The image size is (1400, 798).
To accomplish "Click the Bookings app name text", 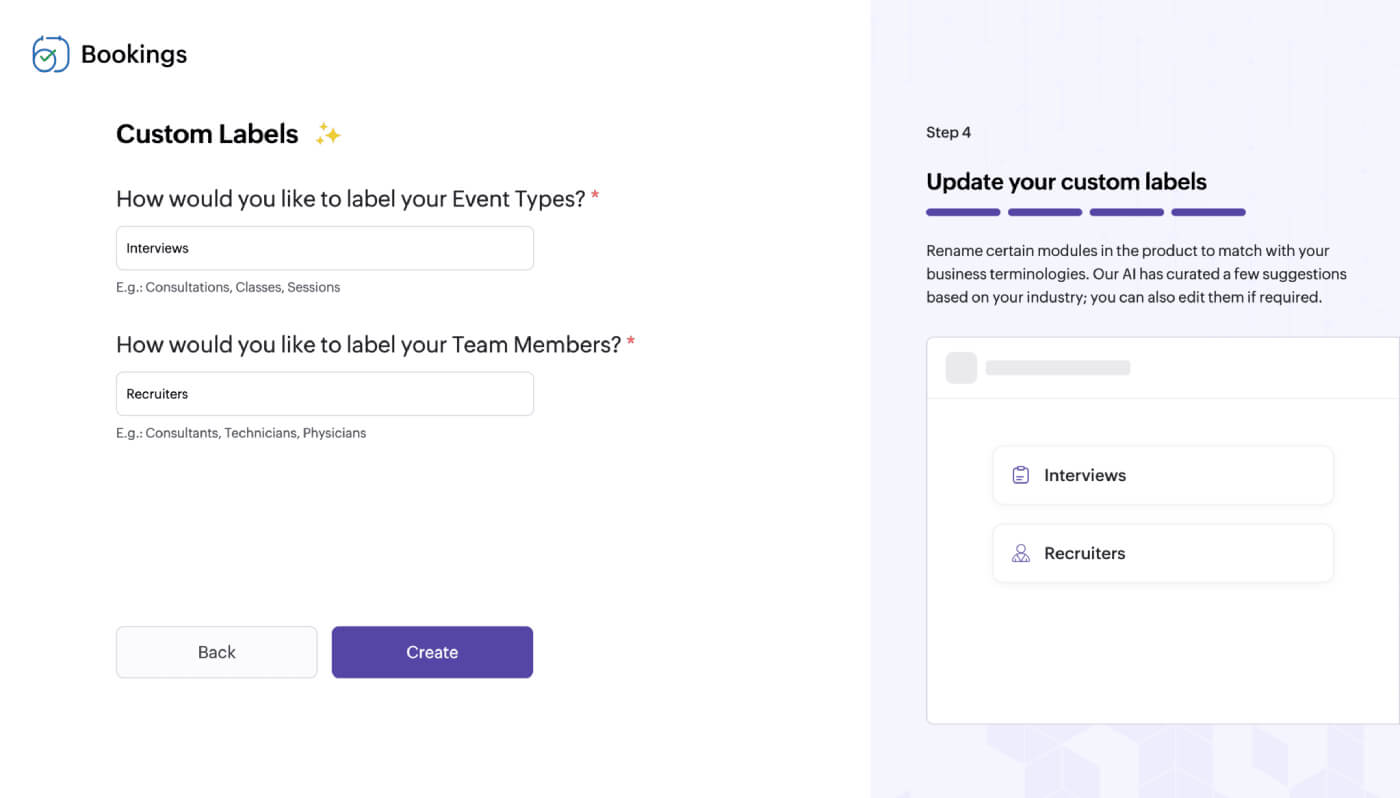I will 134,54.
